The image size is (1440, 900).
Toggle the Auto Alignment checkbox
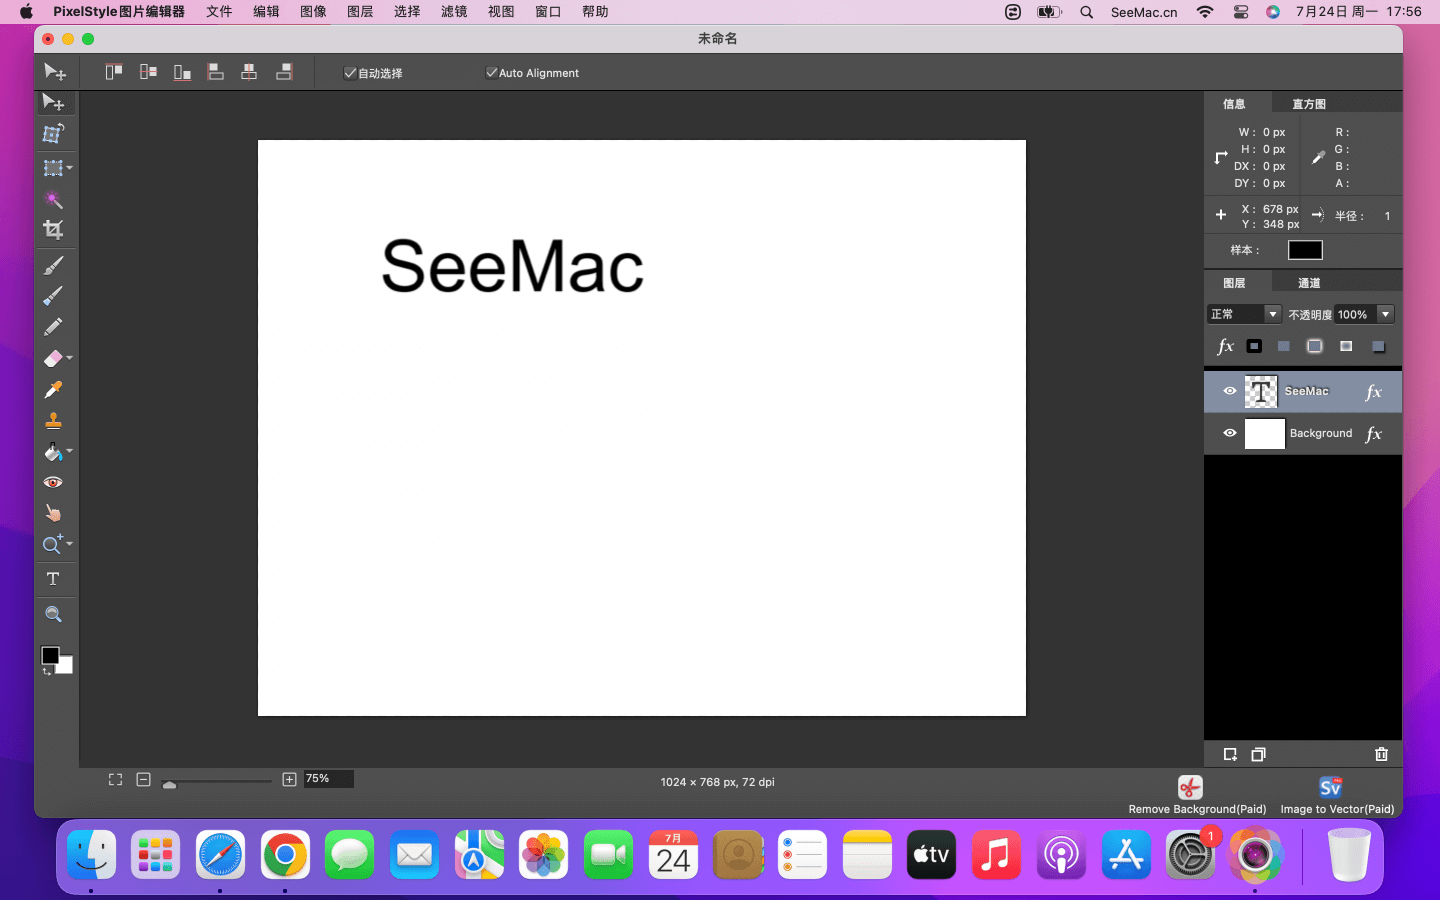491,73
